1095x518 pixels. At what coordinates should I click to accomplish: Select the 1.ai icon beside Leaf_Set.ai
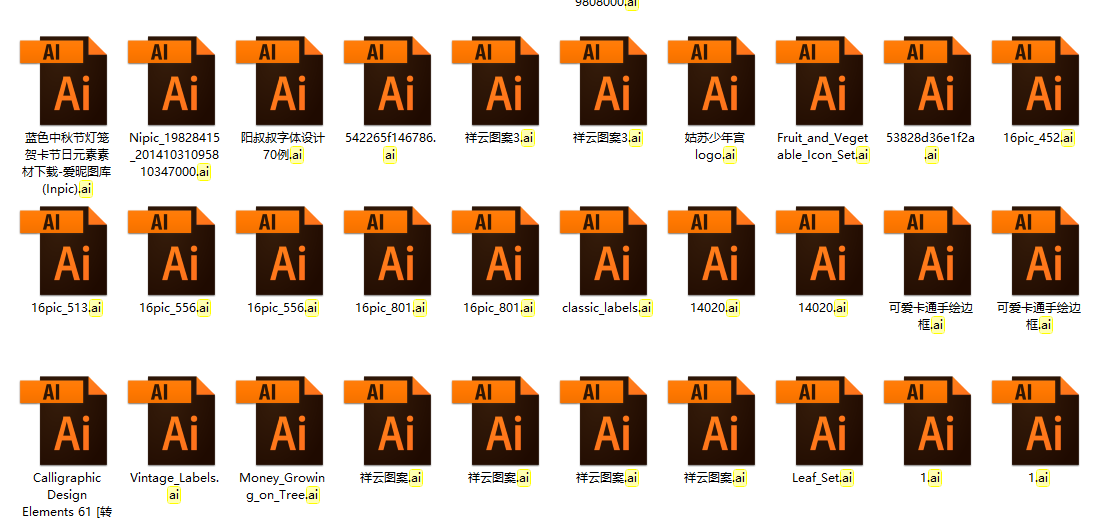(x=927, y=421)
